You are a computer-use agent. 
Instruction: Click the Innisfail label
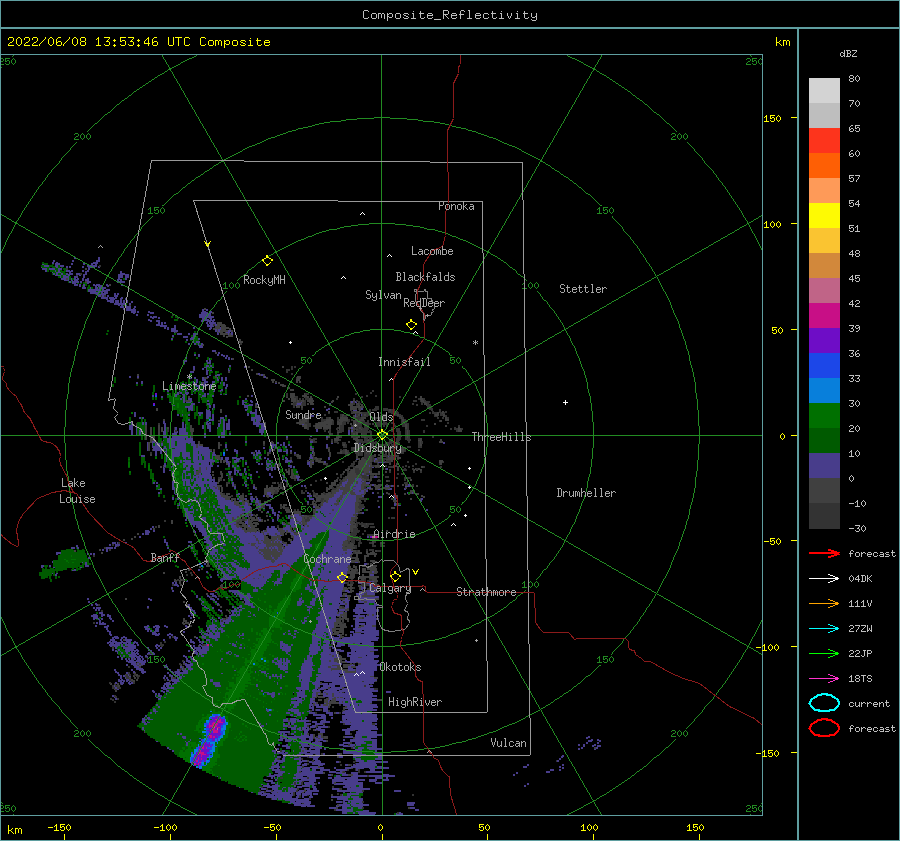(404, 362)
